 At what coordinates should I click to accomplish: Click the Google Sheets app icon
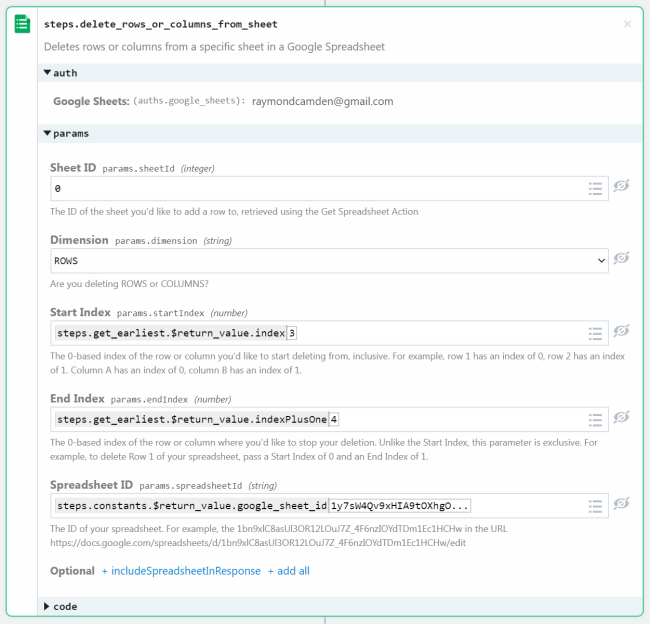(22, 25)
